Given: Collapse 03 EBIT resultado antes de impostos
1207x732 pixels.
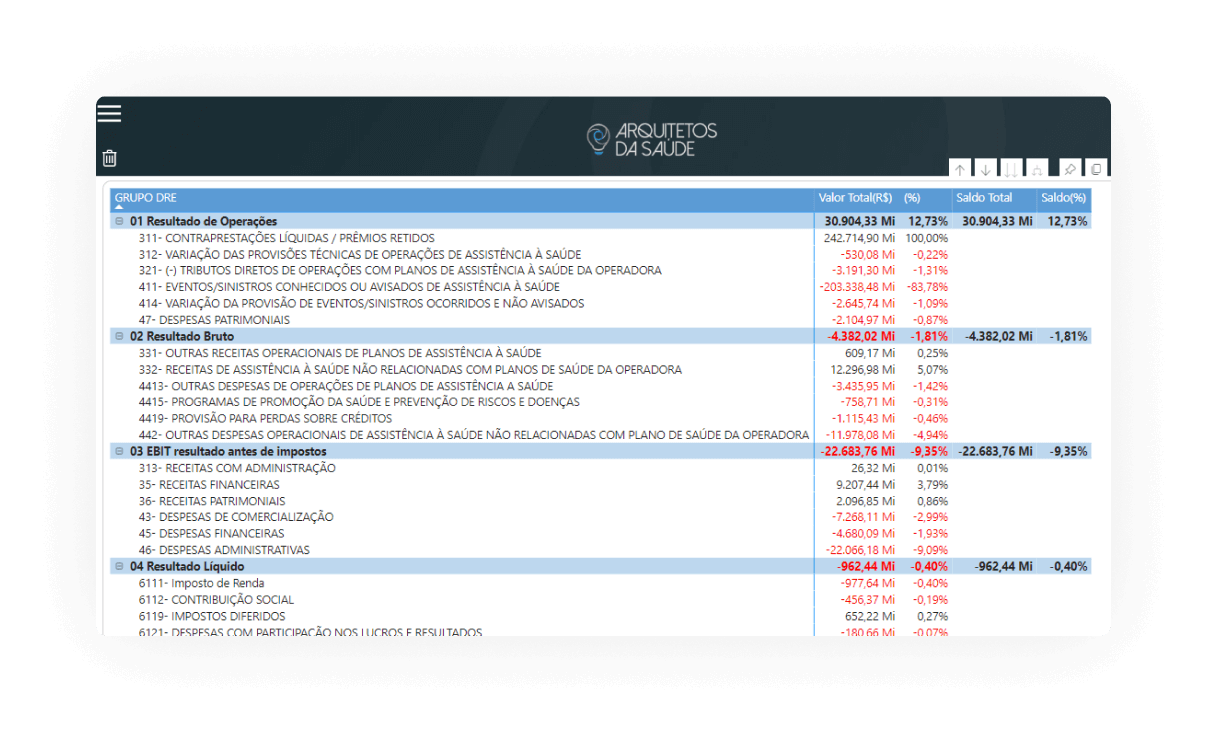Looking at the screenshot, I should [x=119, y=451].
